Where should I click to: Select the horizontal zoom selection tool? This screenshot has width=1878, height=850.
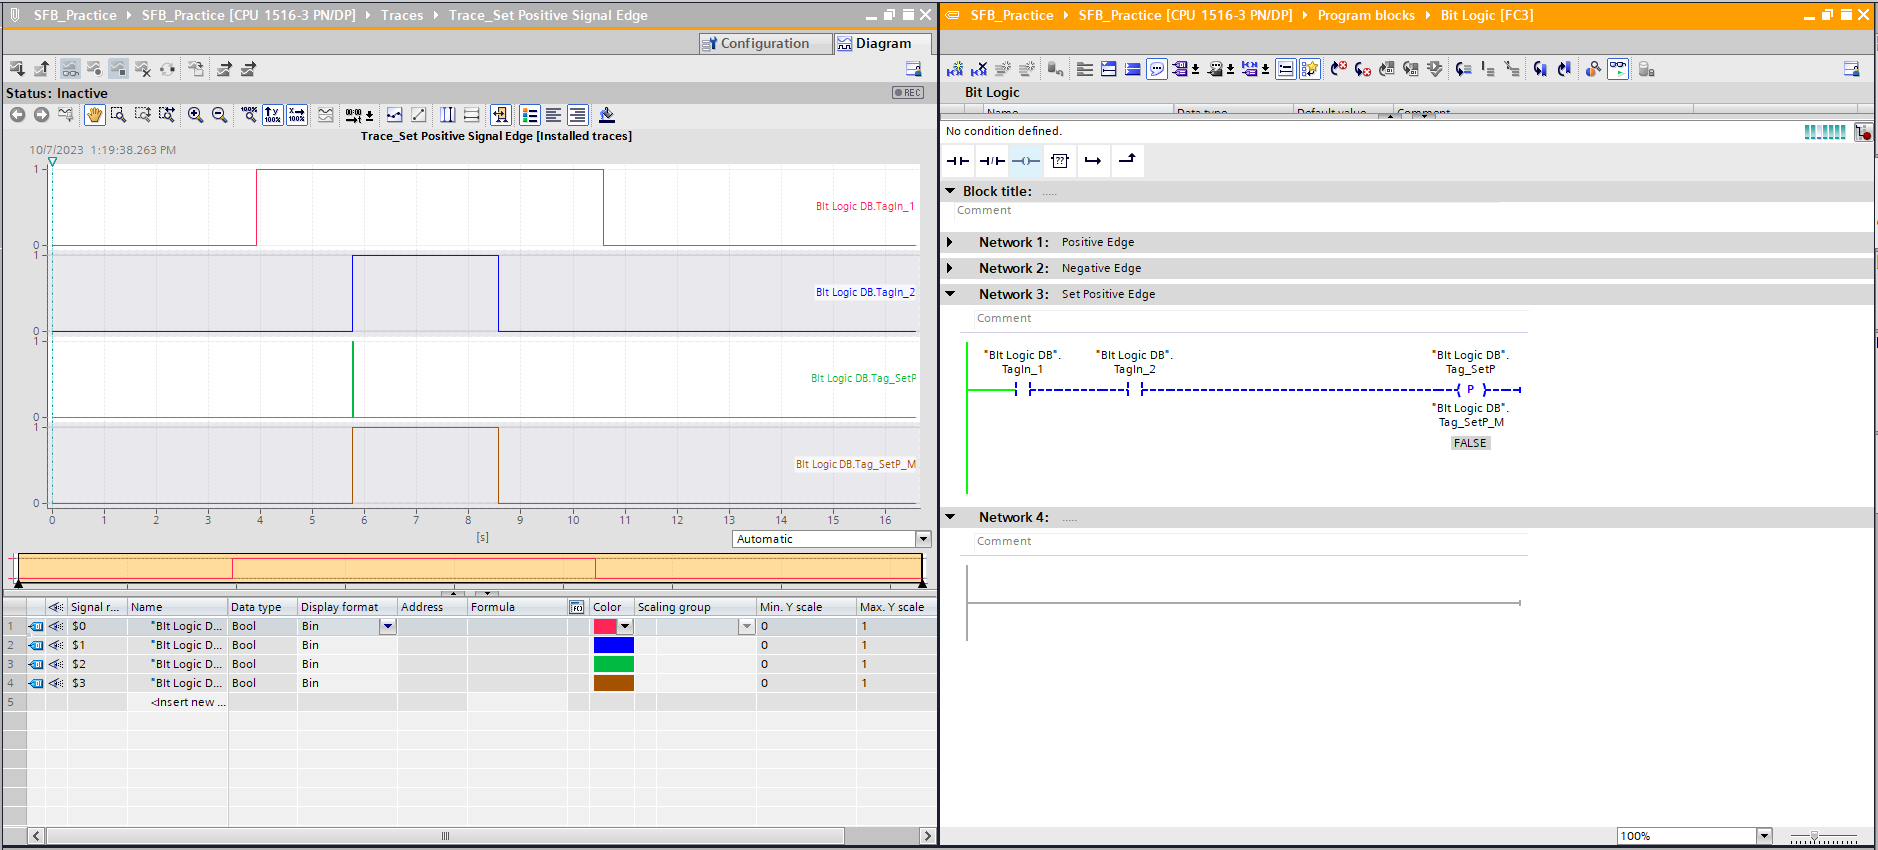click(x=167, y=115)
